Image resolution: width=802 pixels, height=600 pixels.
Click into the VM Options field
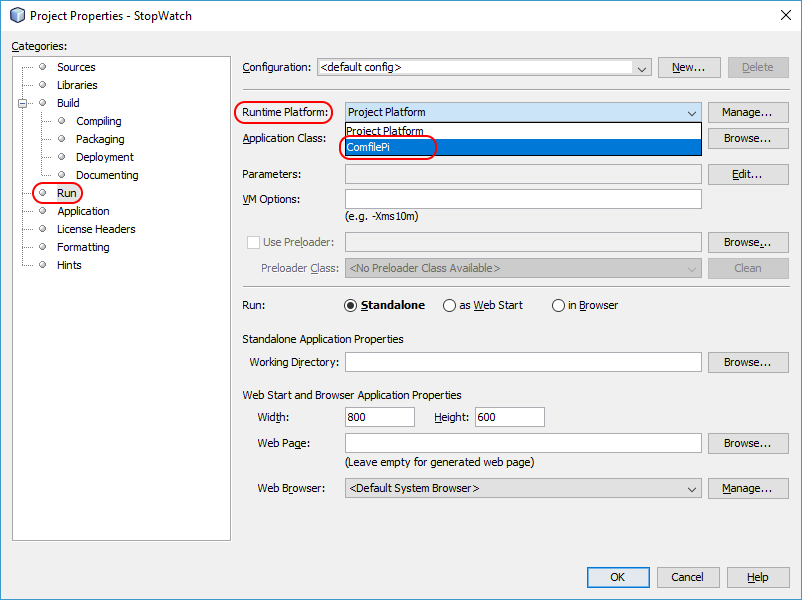tap(522, 199)
